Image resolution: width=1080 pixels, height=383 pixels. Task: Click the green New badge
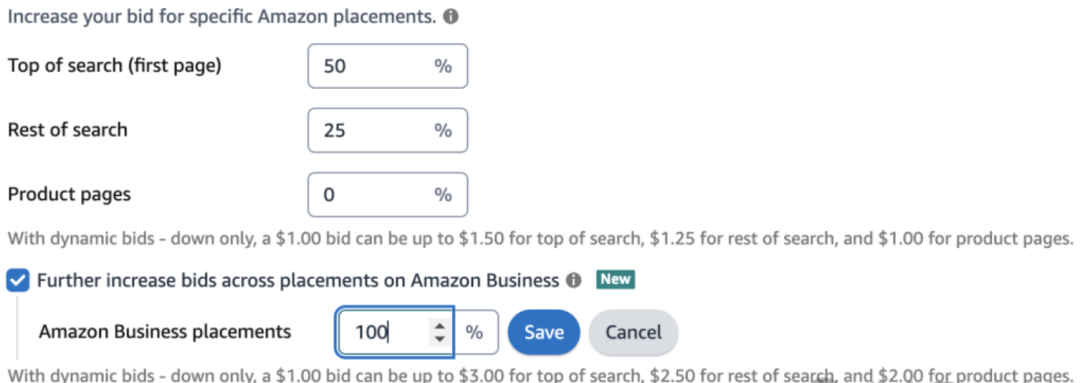[615, 280]
